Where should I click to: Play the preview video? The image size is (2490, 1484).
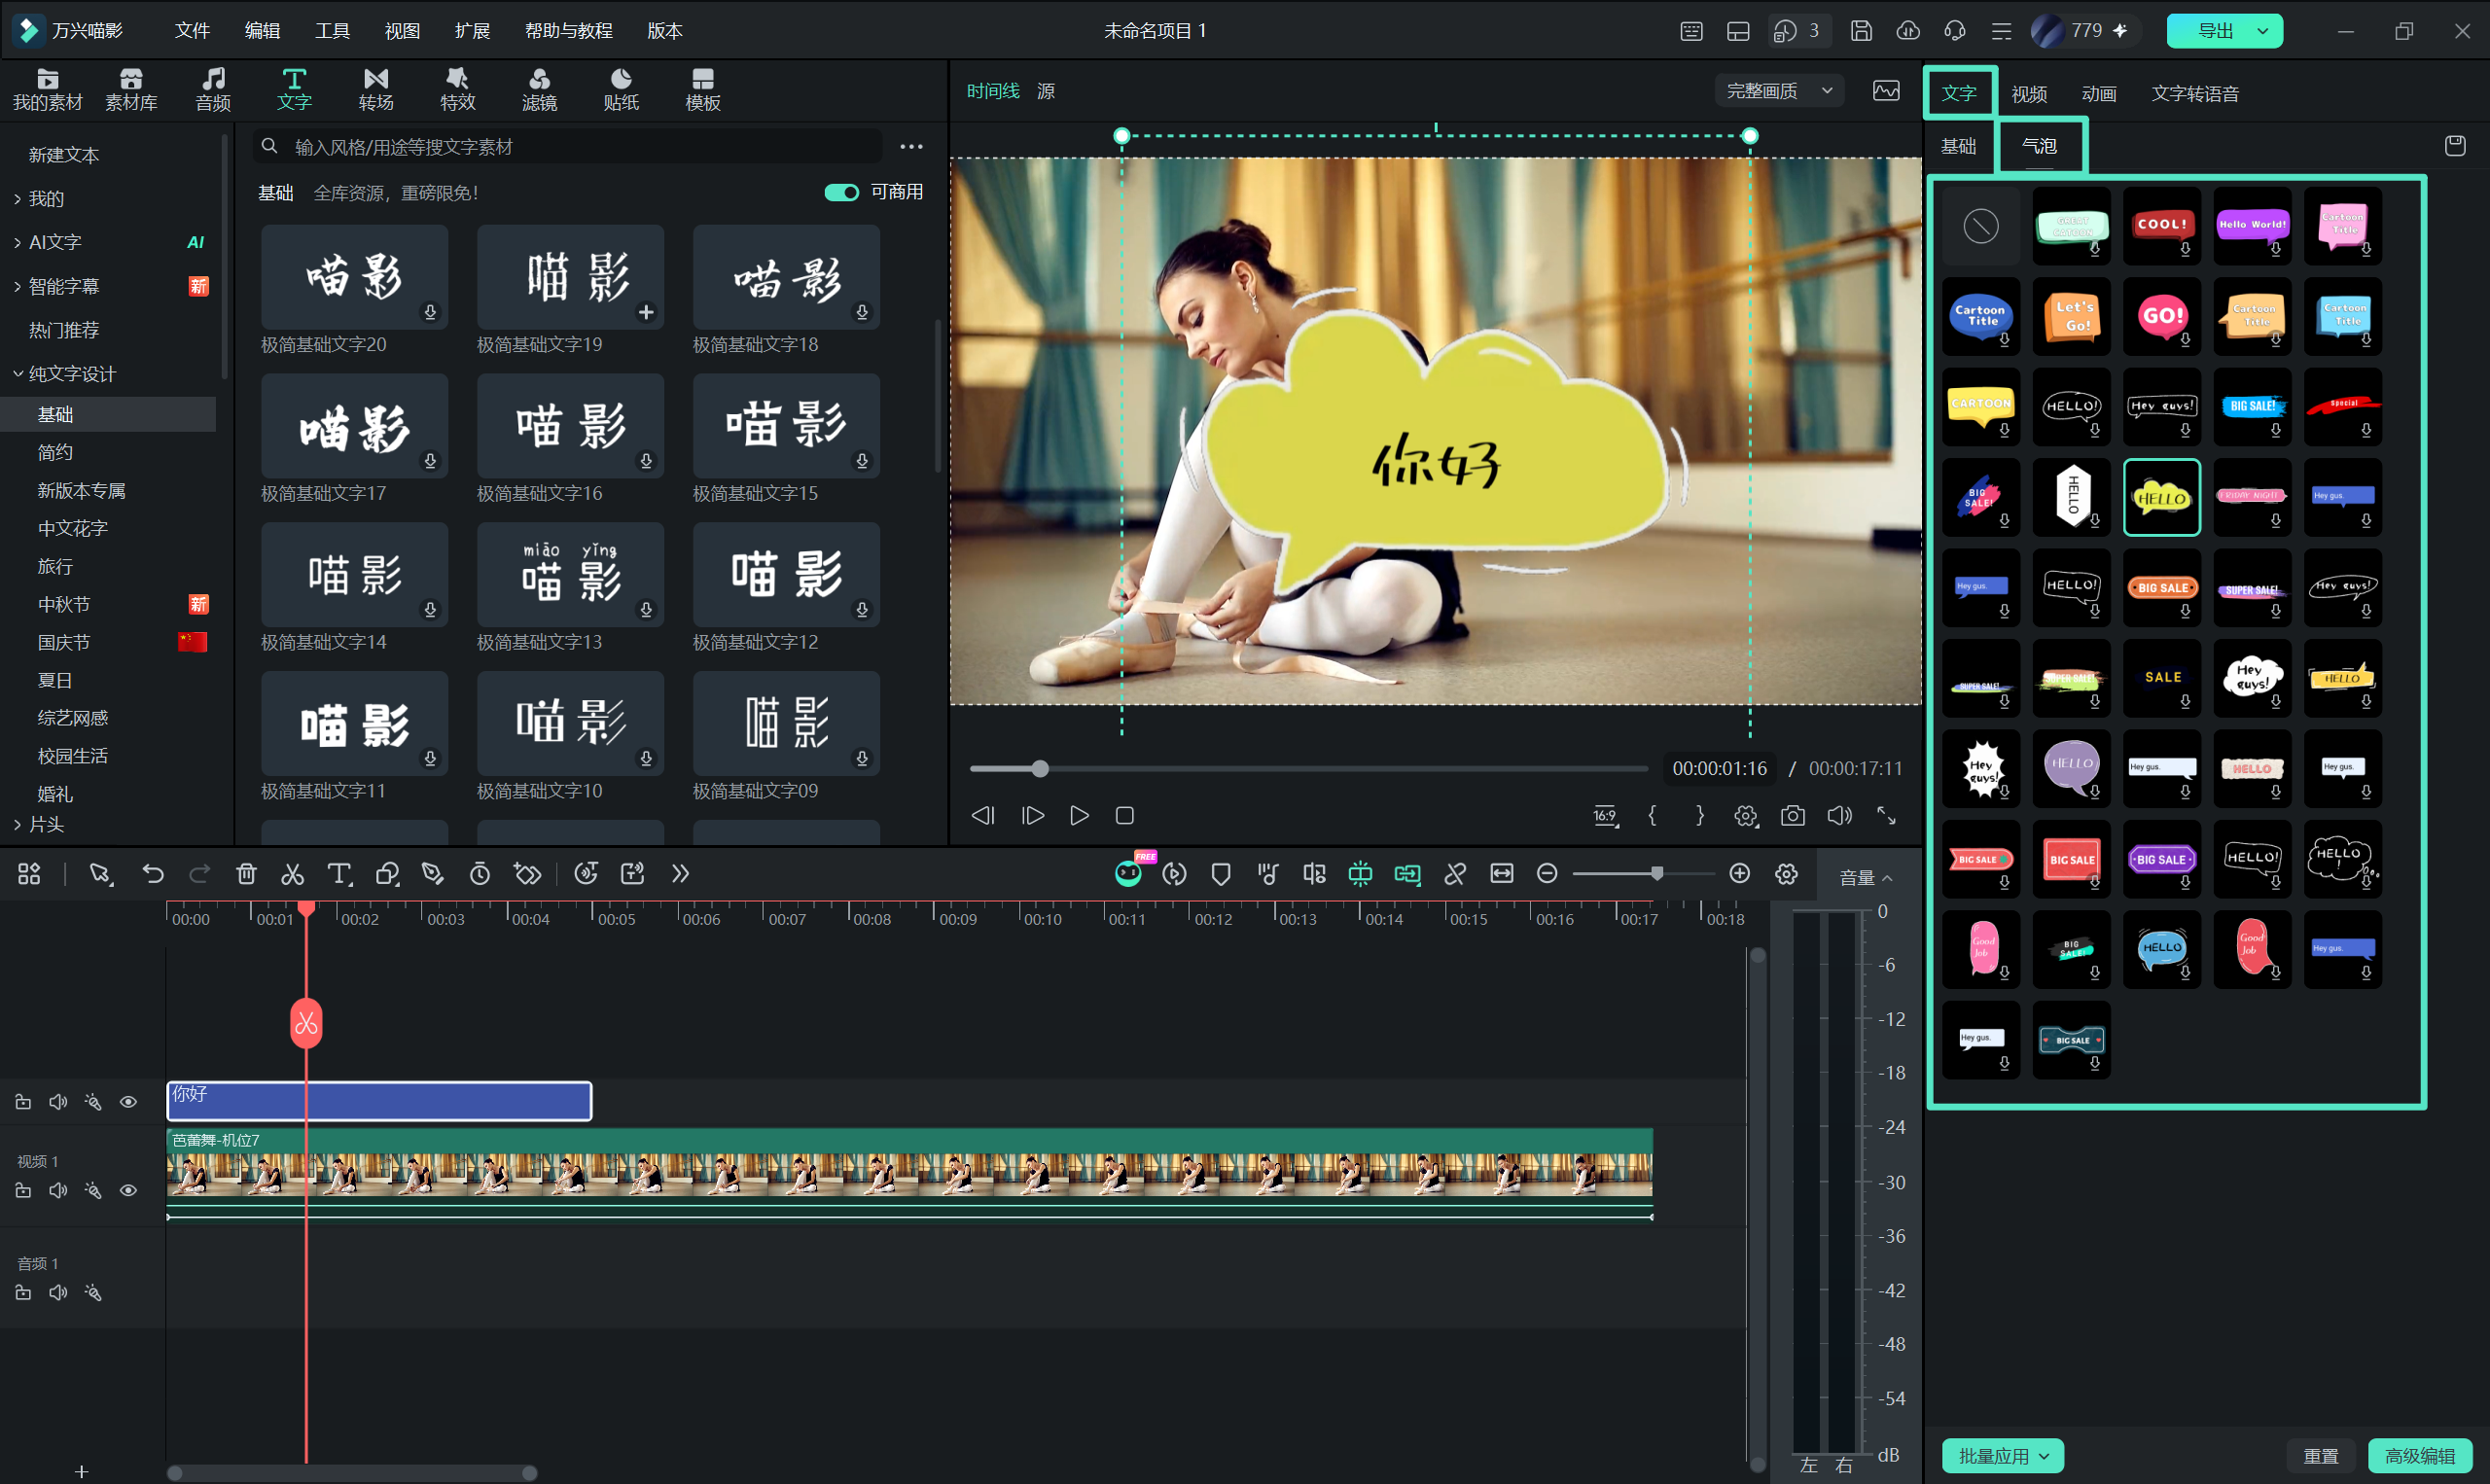coord(1079,816)
